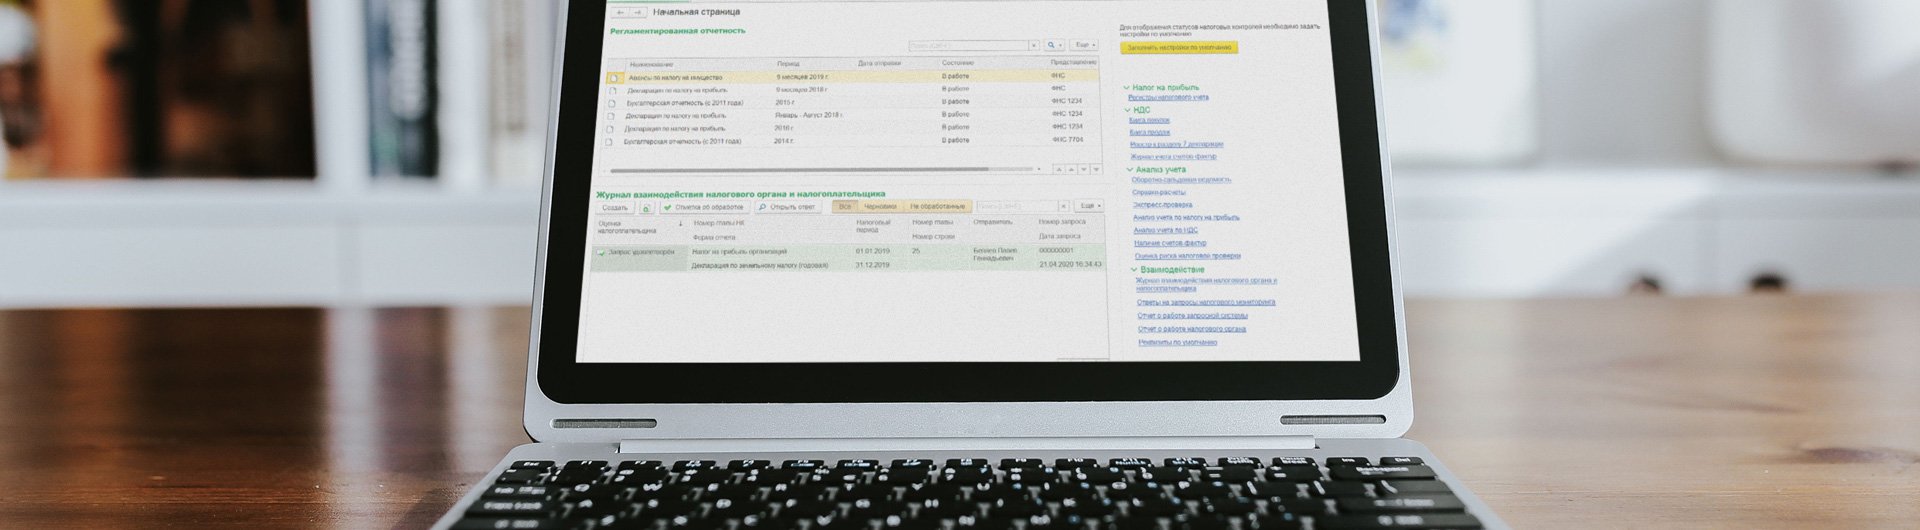
Task: Open the Начальная страница tab
Action: (x=696, y=13)
